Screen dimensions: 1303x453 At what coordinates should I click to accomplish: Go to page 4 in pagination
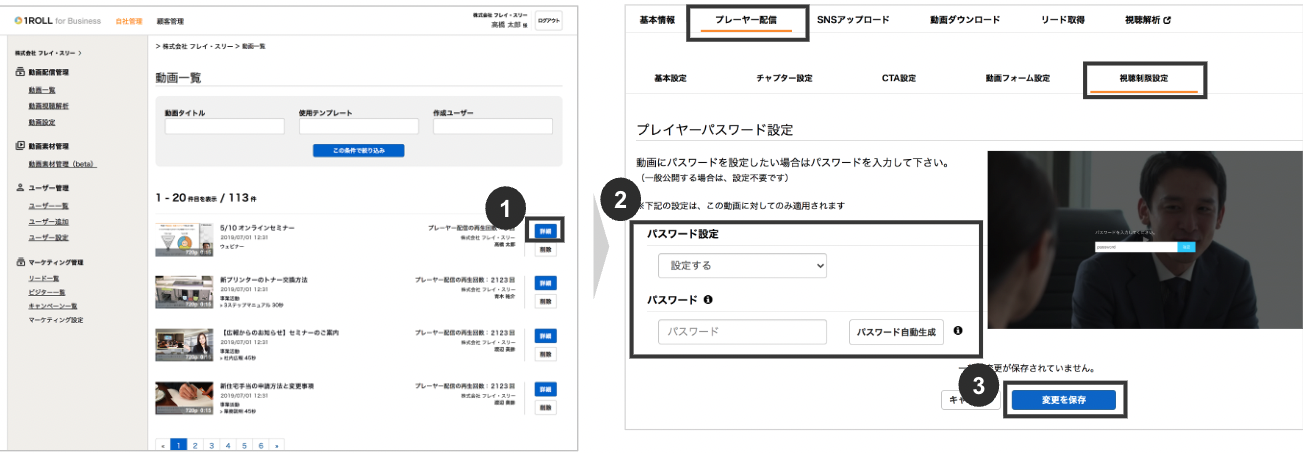click(x=228, y=444)
